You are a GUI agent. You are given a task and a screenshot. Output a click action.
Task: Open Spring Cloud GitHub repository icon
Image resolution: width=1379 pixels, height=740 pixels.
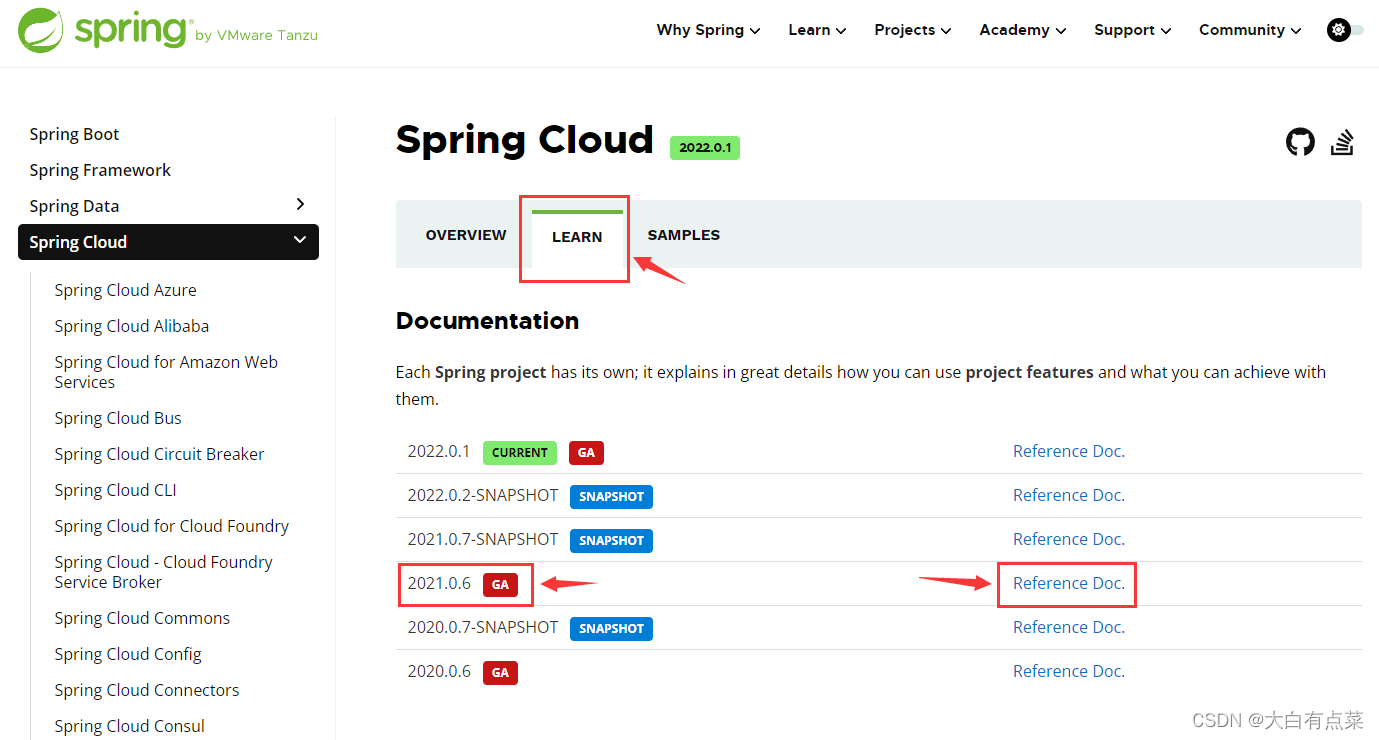click(x=1300, y=142)
